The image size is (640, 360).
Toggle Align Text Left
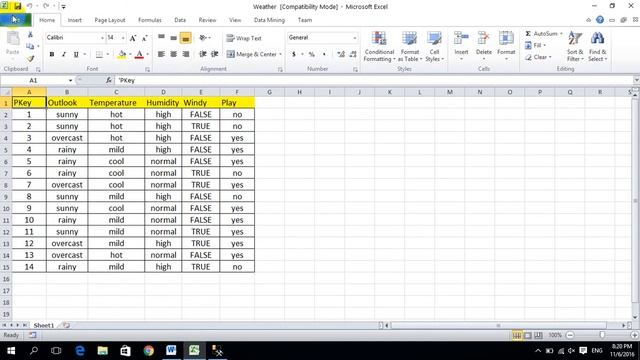[162, 54]
